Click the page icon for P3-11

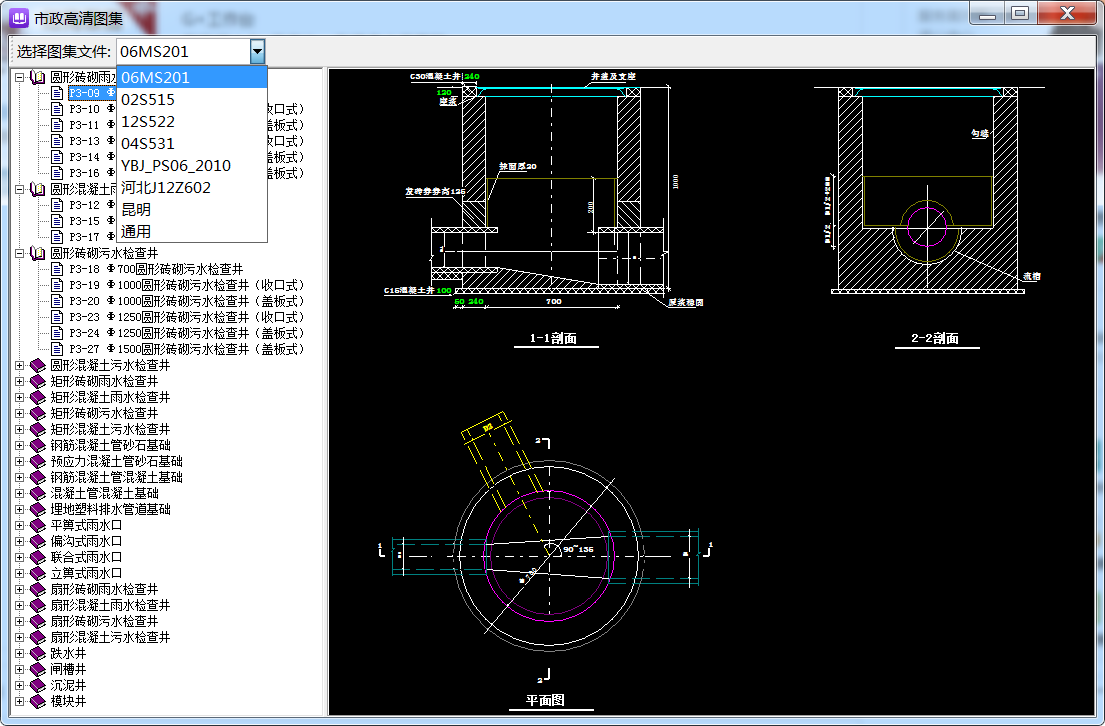[58, 125]
